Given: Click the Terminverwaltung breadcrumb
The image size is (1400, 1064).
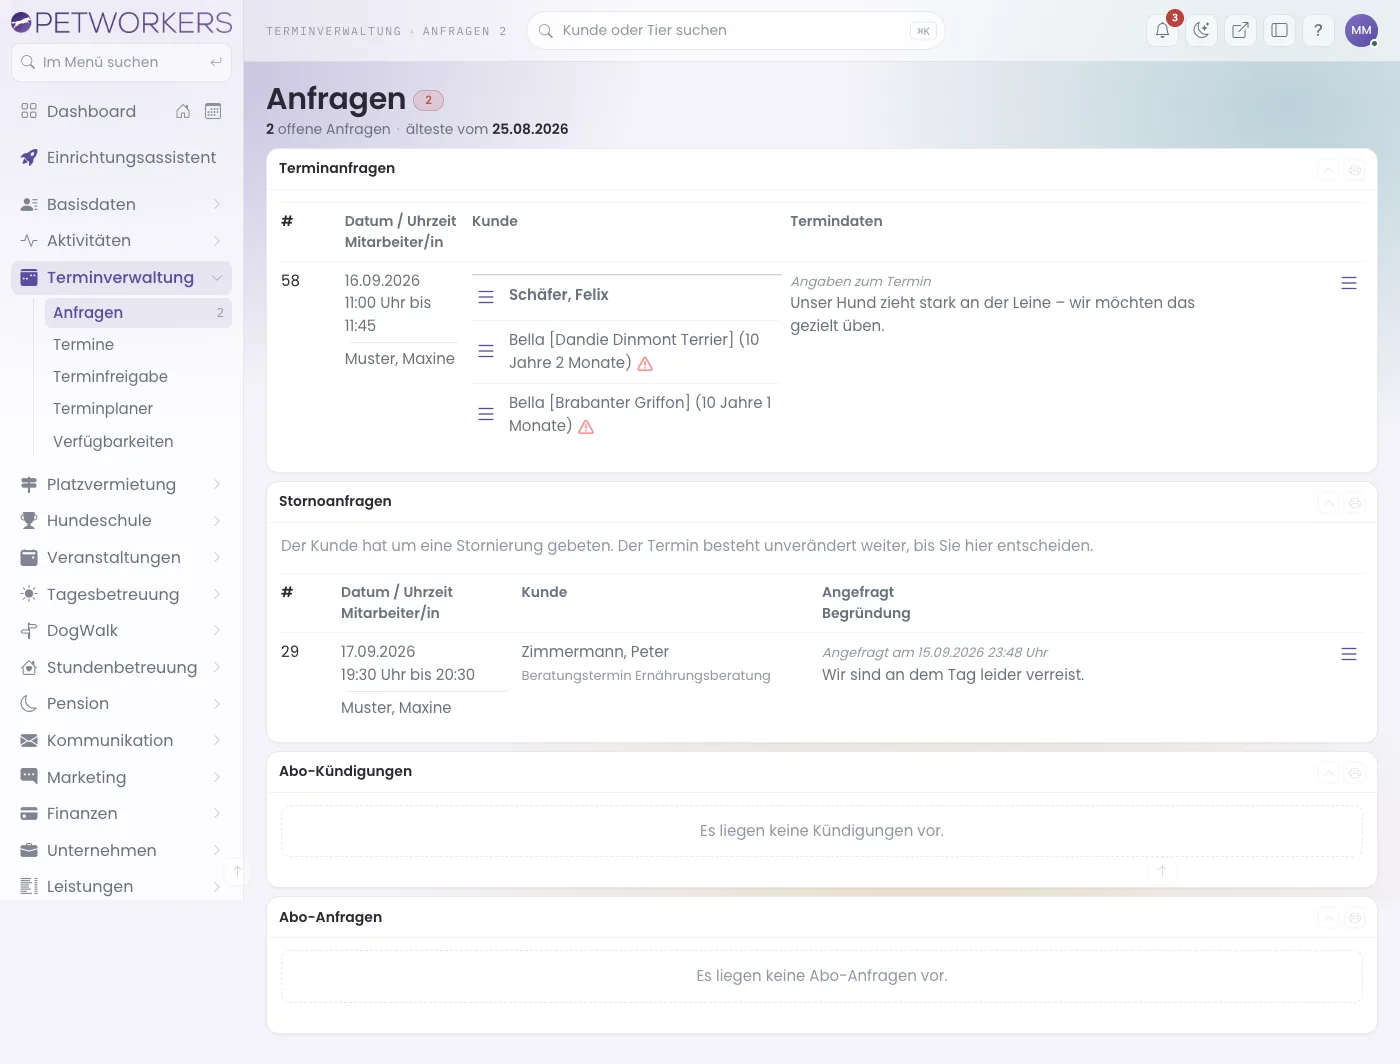Looking at the screenshot, I should 334,32.
